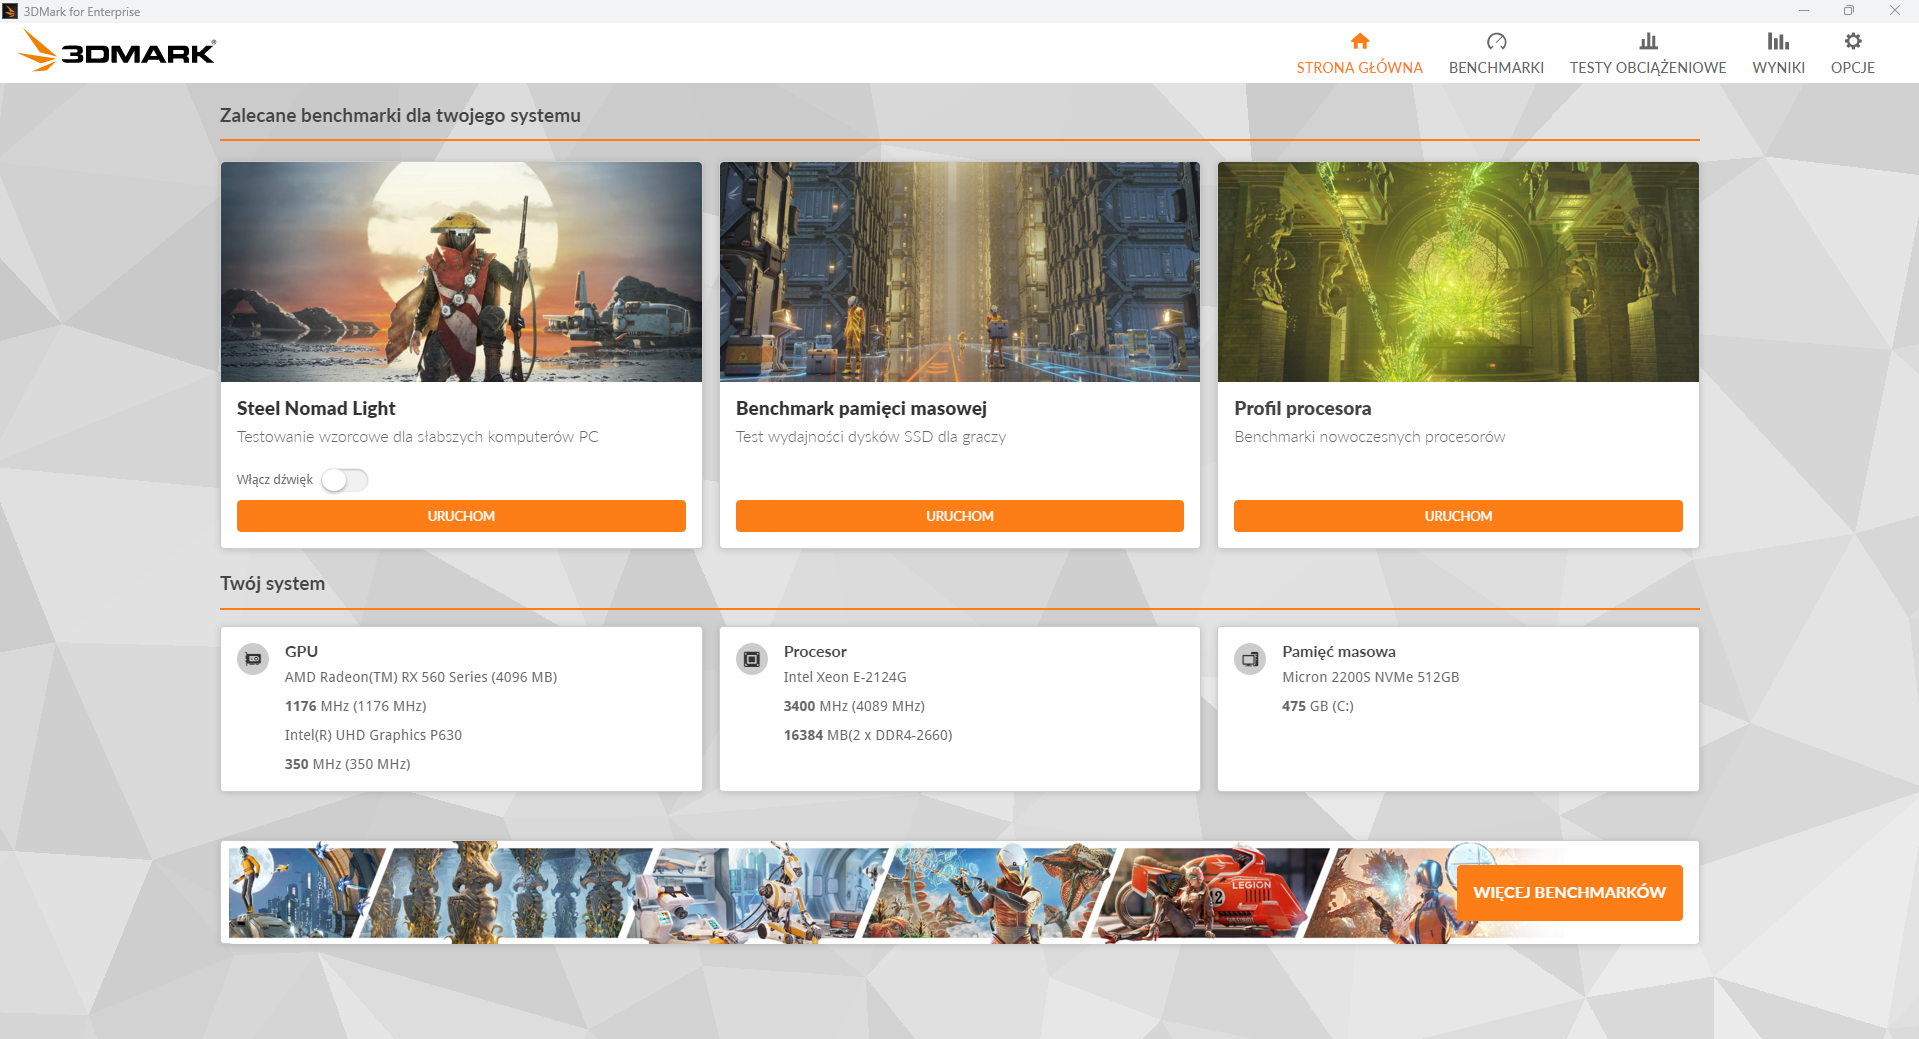
Task: Click the Intel Xeon E-2124G text
Action: (x=845, y=677)
